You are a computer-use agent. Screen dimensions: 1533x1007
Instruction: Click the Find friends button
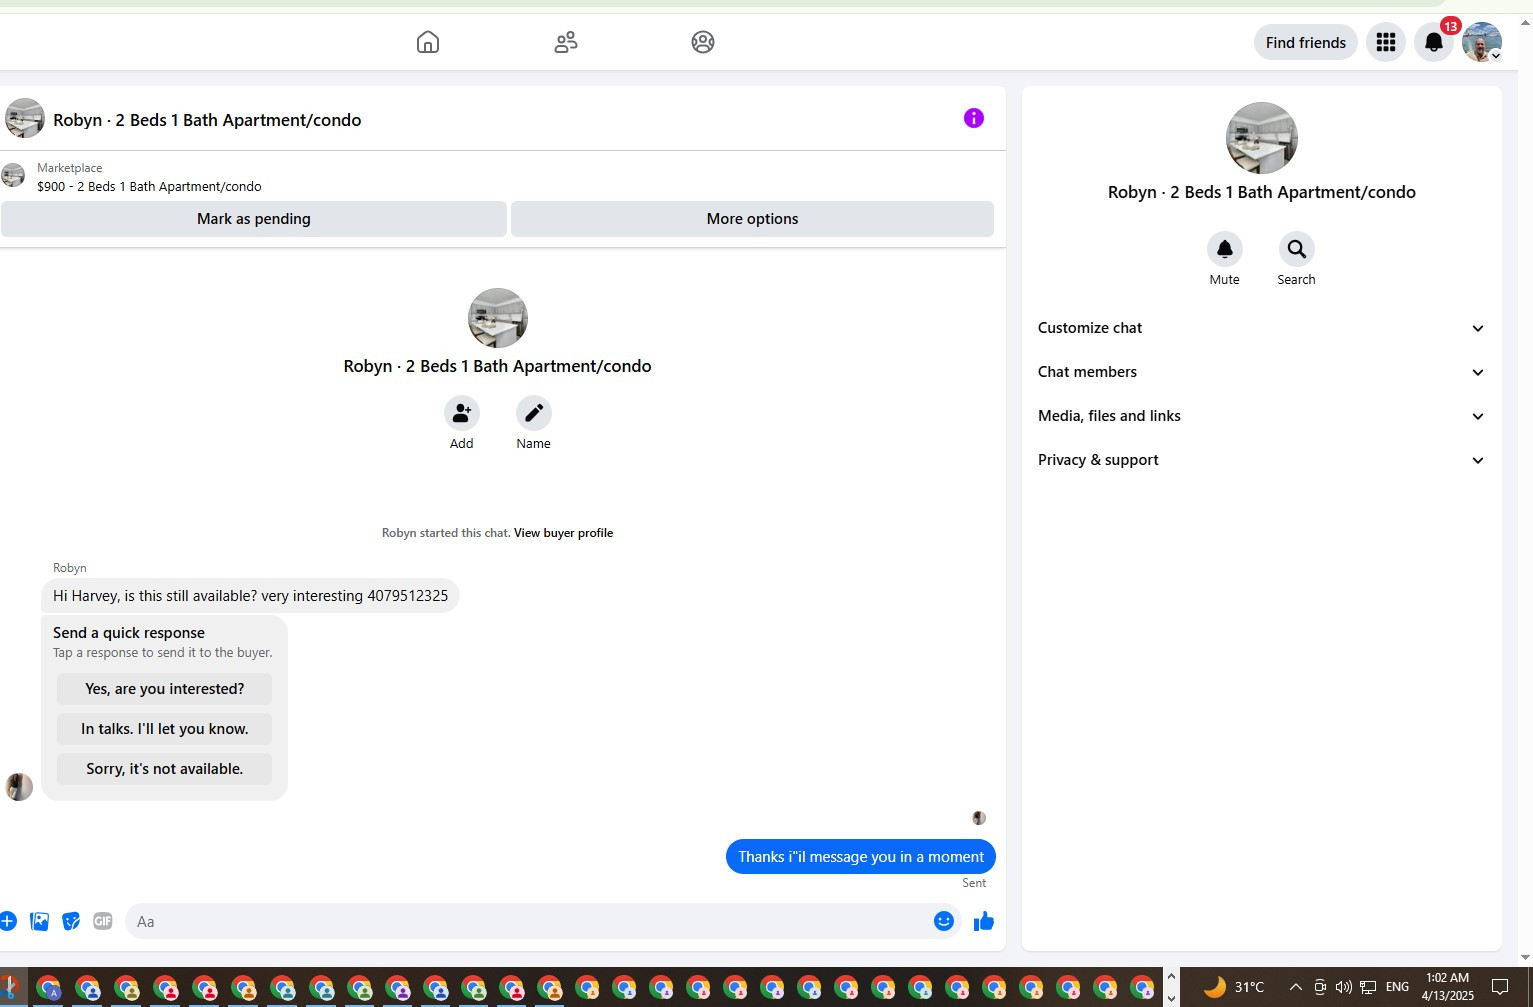(1306, 42)
